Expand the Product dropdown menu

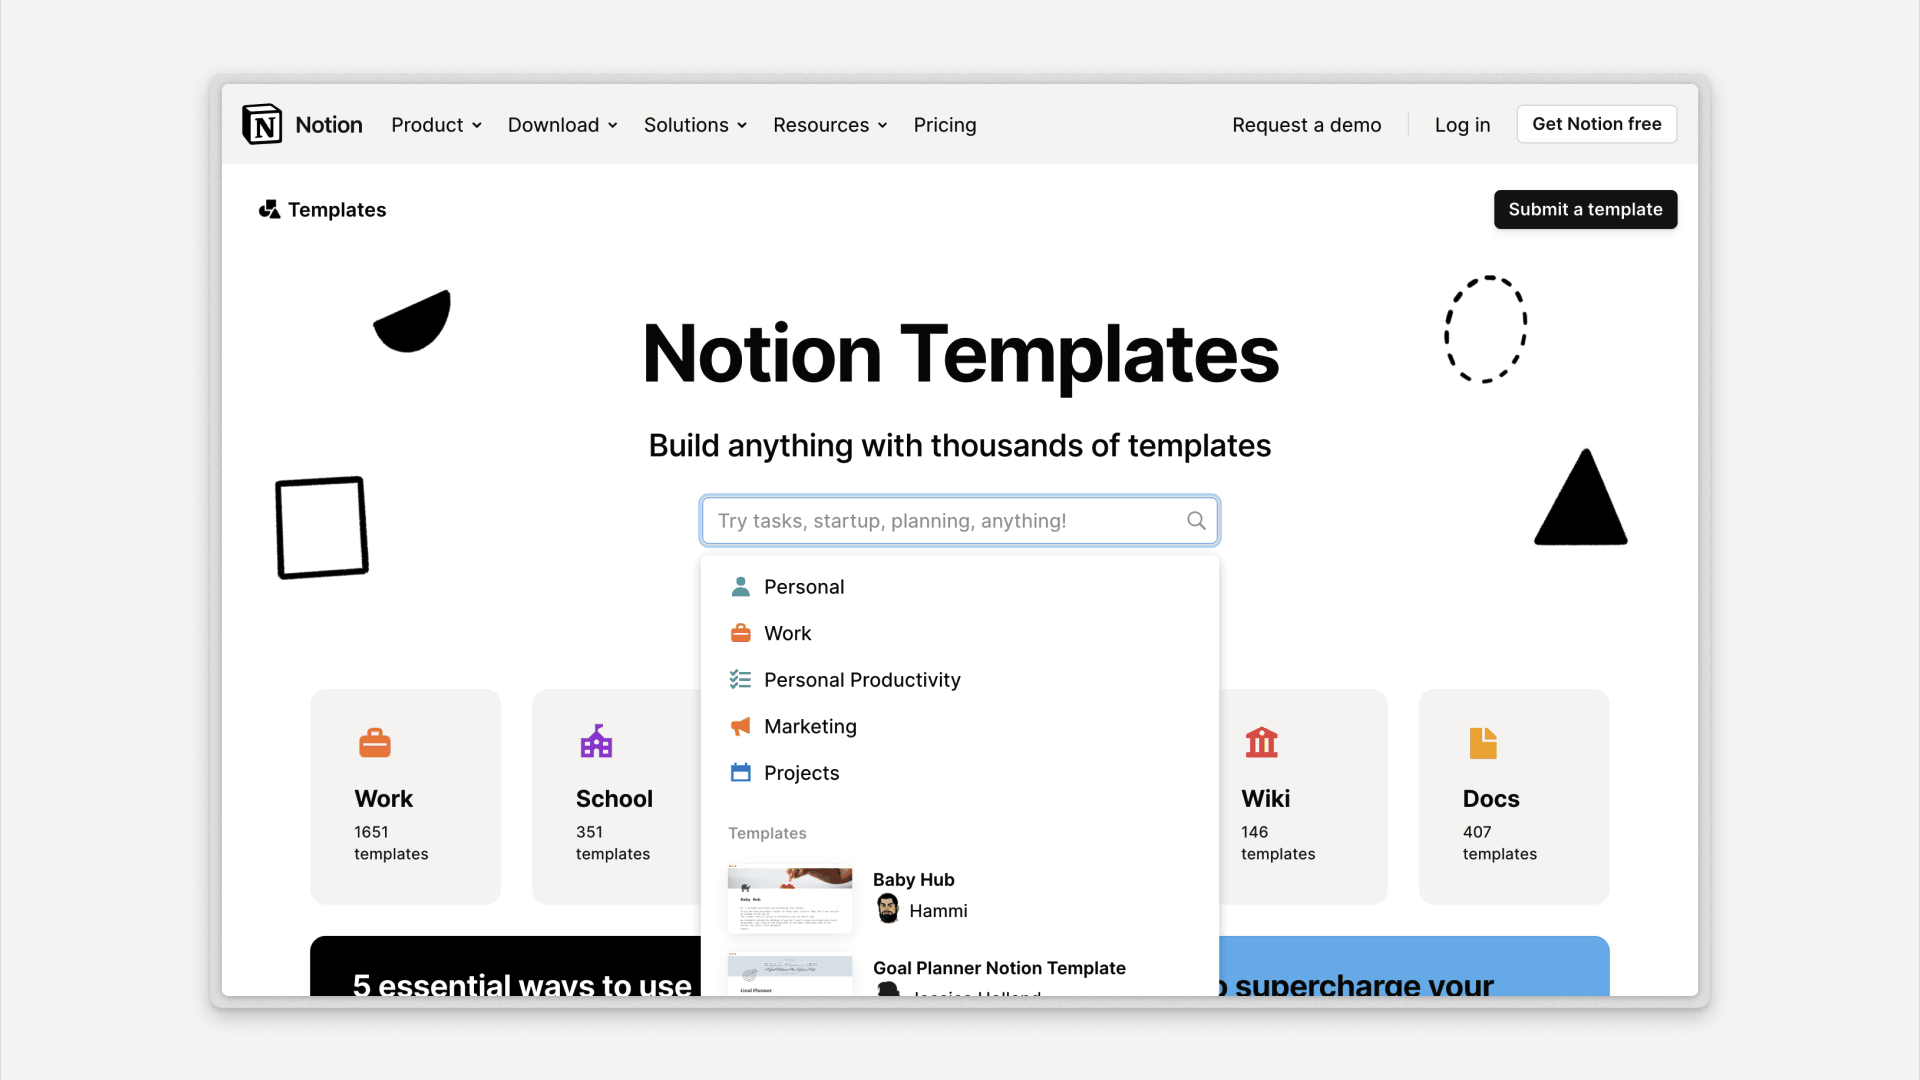(x=435, y=124)
